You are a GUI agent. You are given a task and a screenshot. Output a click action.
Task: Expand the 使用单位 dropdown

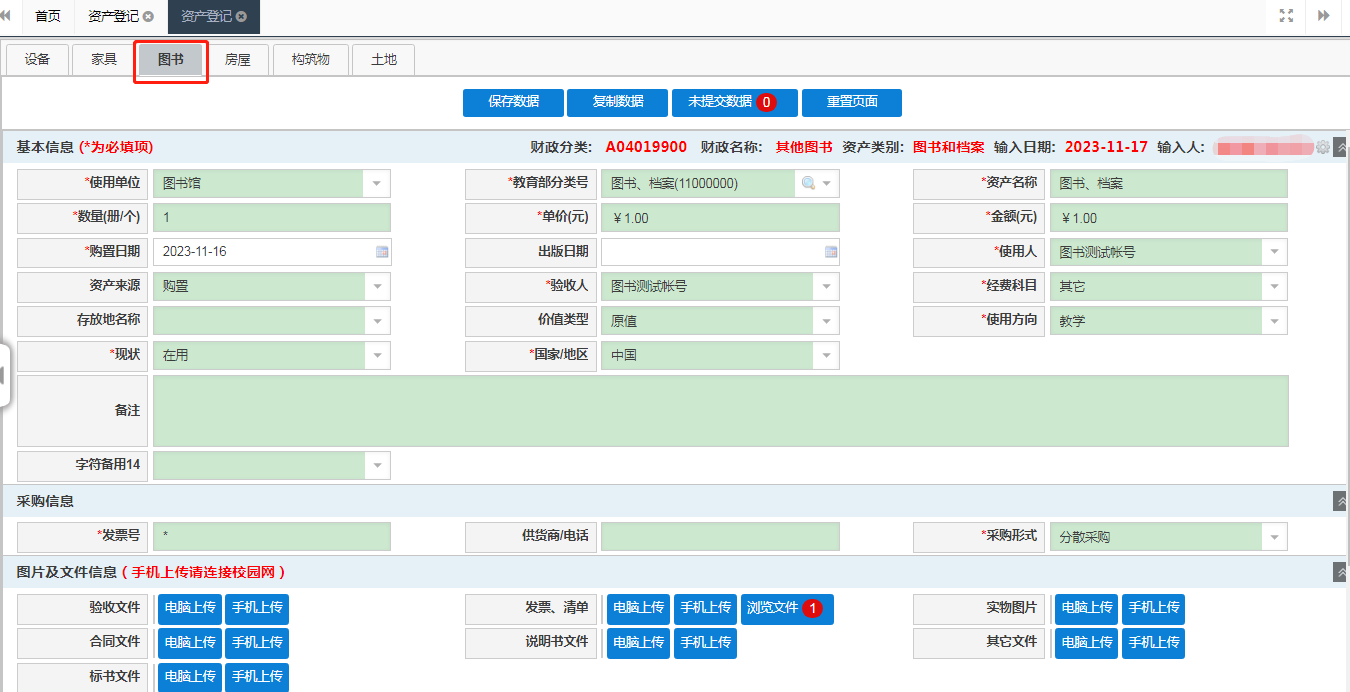(377, 184)
